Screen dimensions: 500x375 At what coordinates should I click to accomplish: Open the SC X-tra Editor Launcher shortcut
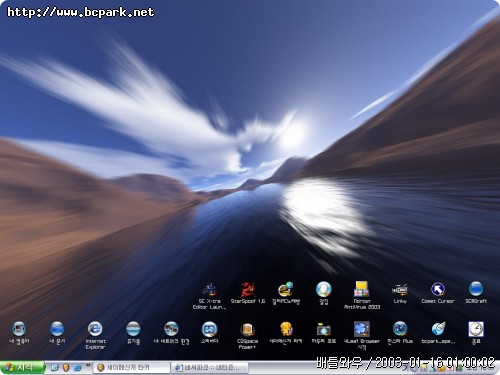pos(210,295)
